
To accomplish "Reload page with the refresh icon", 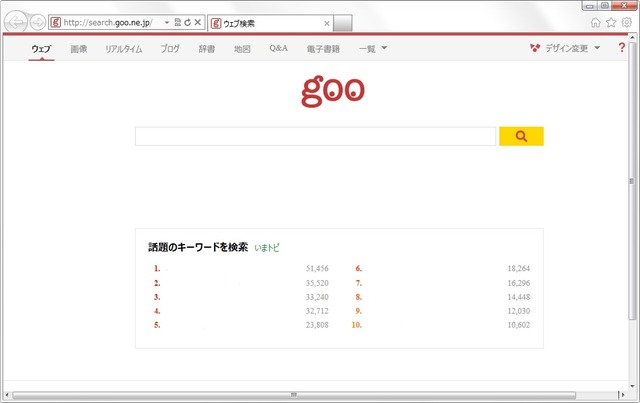I will pyautogui.click(x=187, y=22).
